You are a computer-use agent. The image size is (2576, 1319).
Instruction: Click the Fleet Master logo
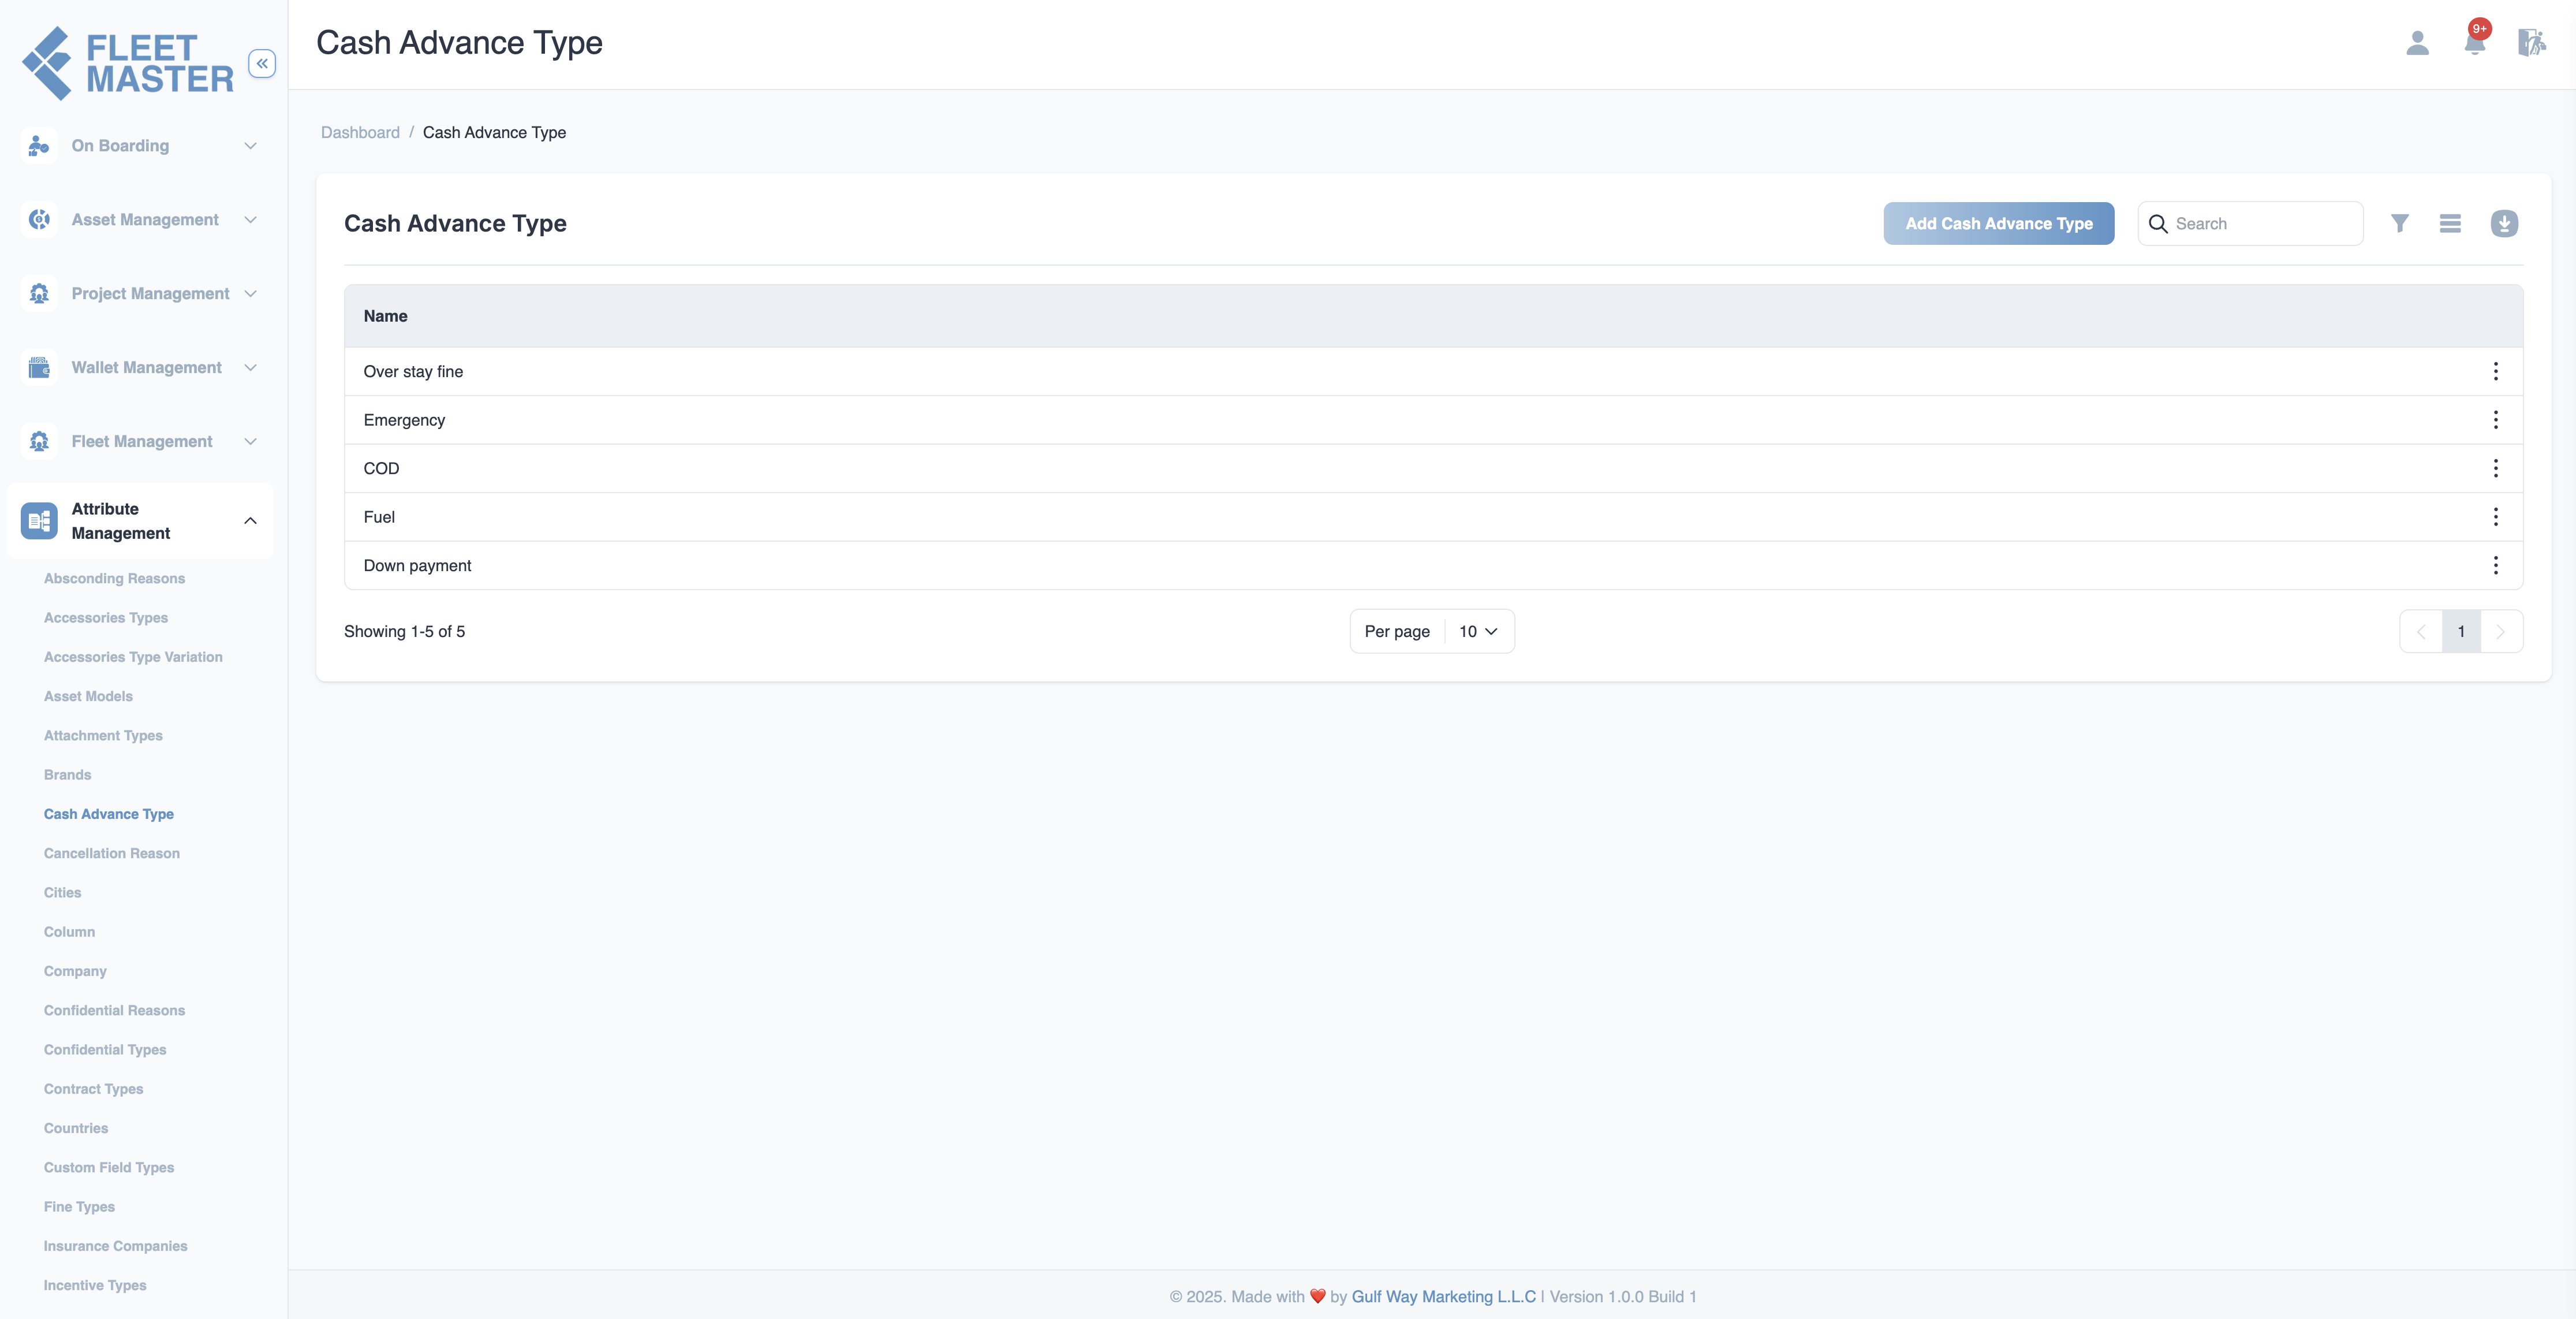(x=128, y=63)
